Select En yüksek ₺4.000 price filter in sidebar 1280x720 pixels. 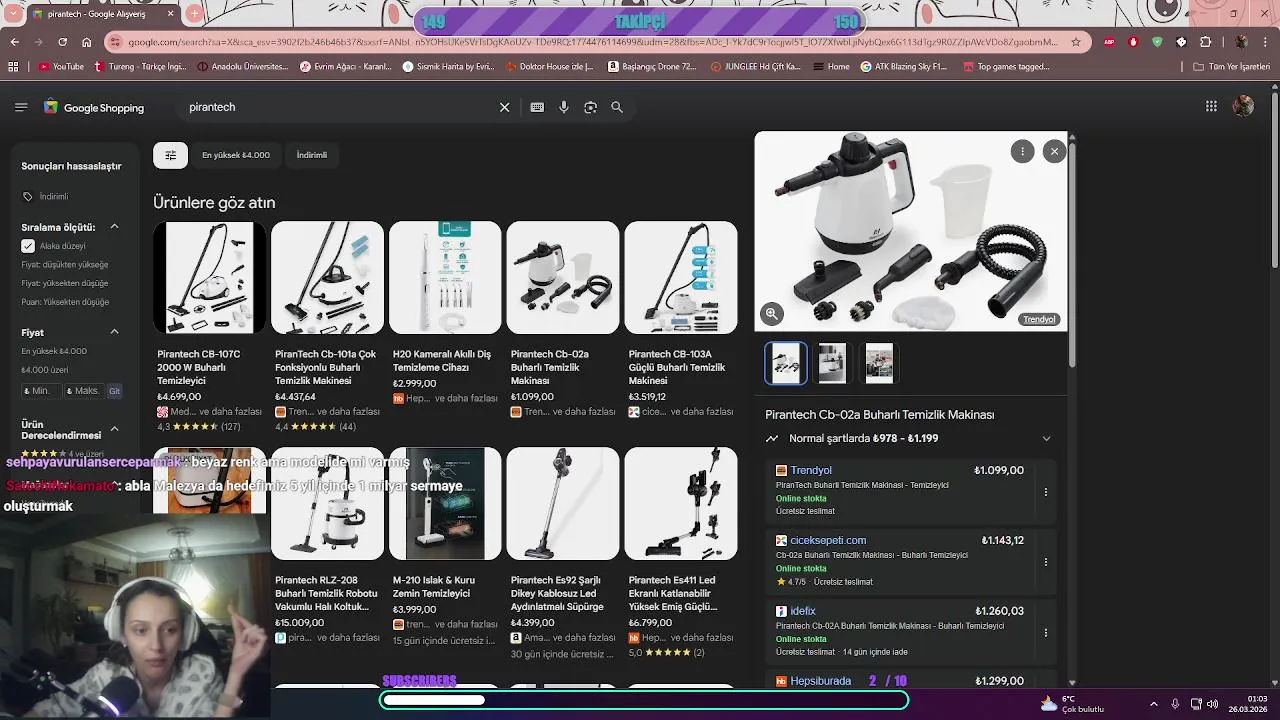pos(54,351)
